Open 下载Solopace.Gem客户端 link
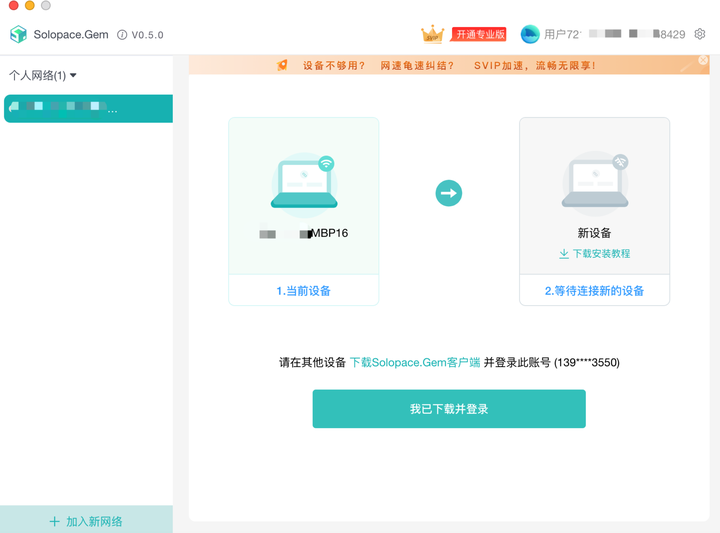 click(x=415, y=363)
